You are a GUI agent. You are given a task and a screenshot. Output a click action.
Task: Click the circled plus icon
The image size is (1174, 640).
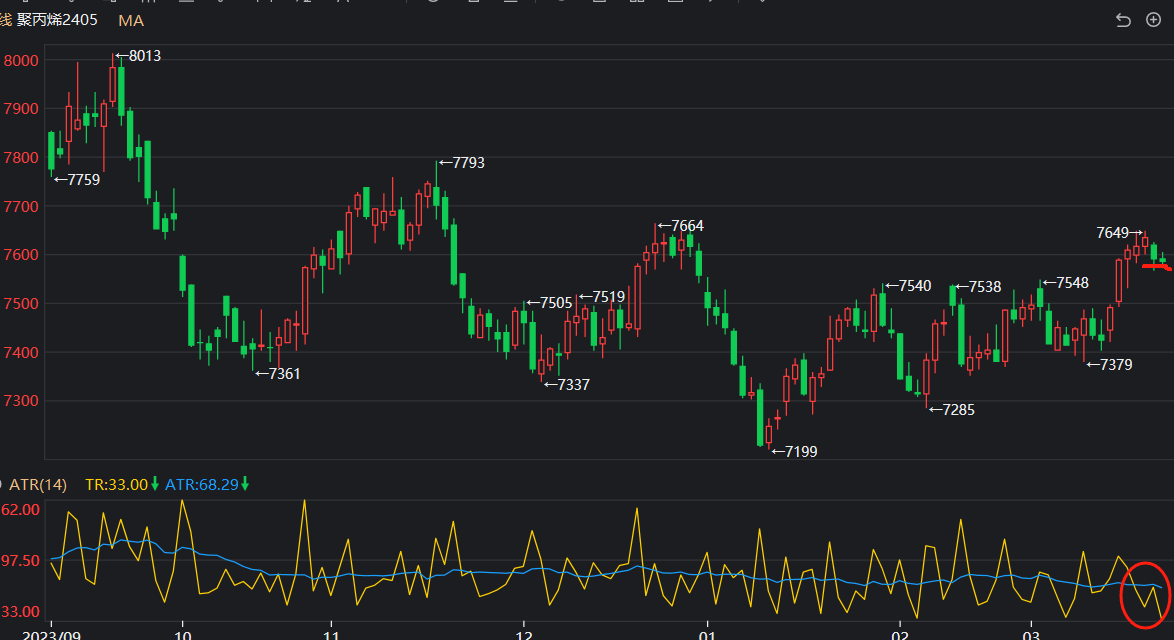point(1154,19)
